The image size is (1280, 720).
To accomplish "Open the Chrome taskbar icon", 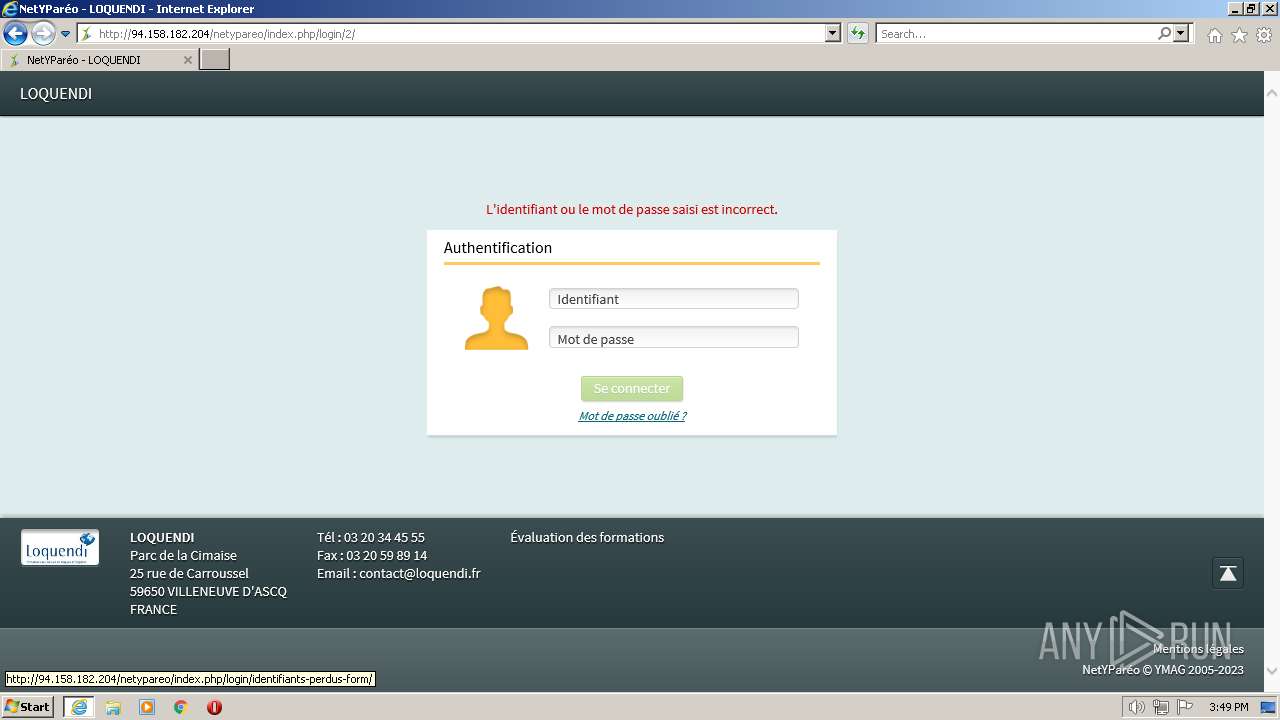I will [x=181, y=707].
